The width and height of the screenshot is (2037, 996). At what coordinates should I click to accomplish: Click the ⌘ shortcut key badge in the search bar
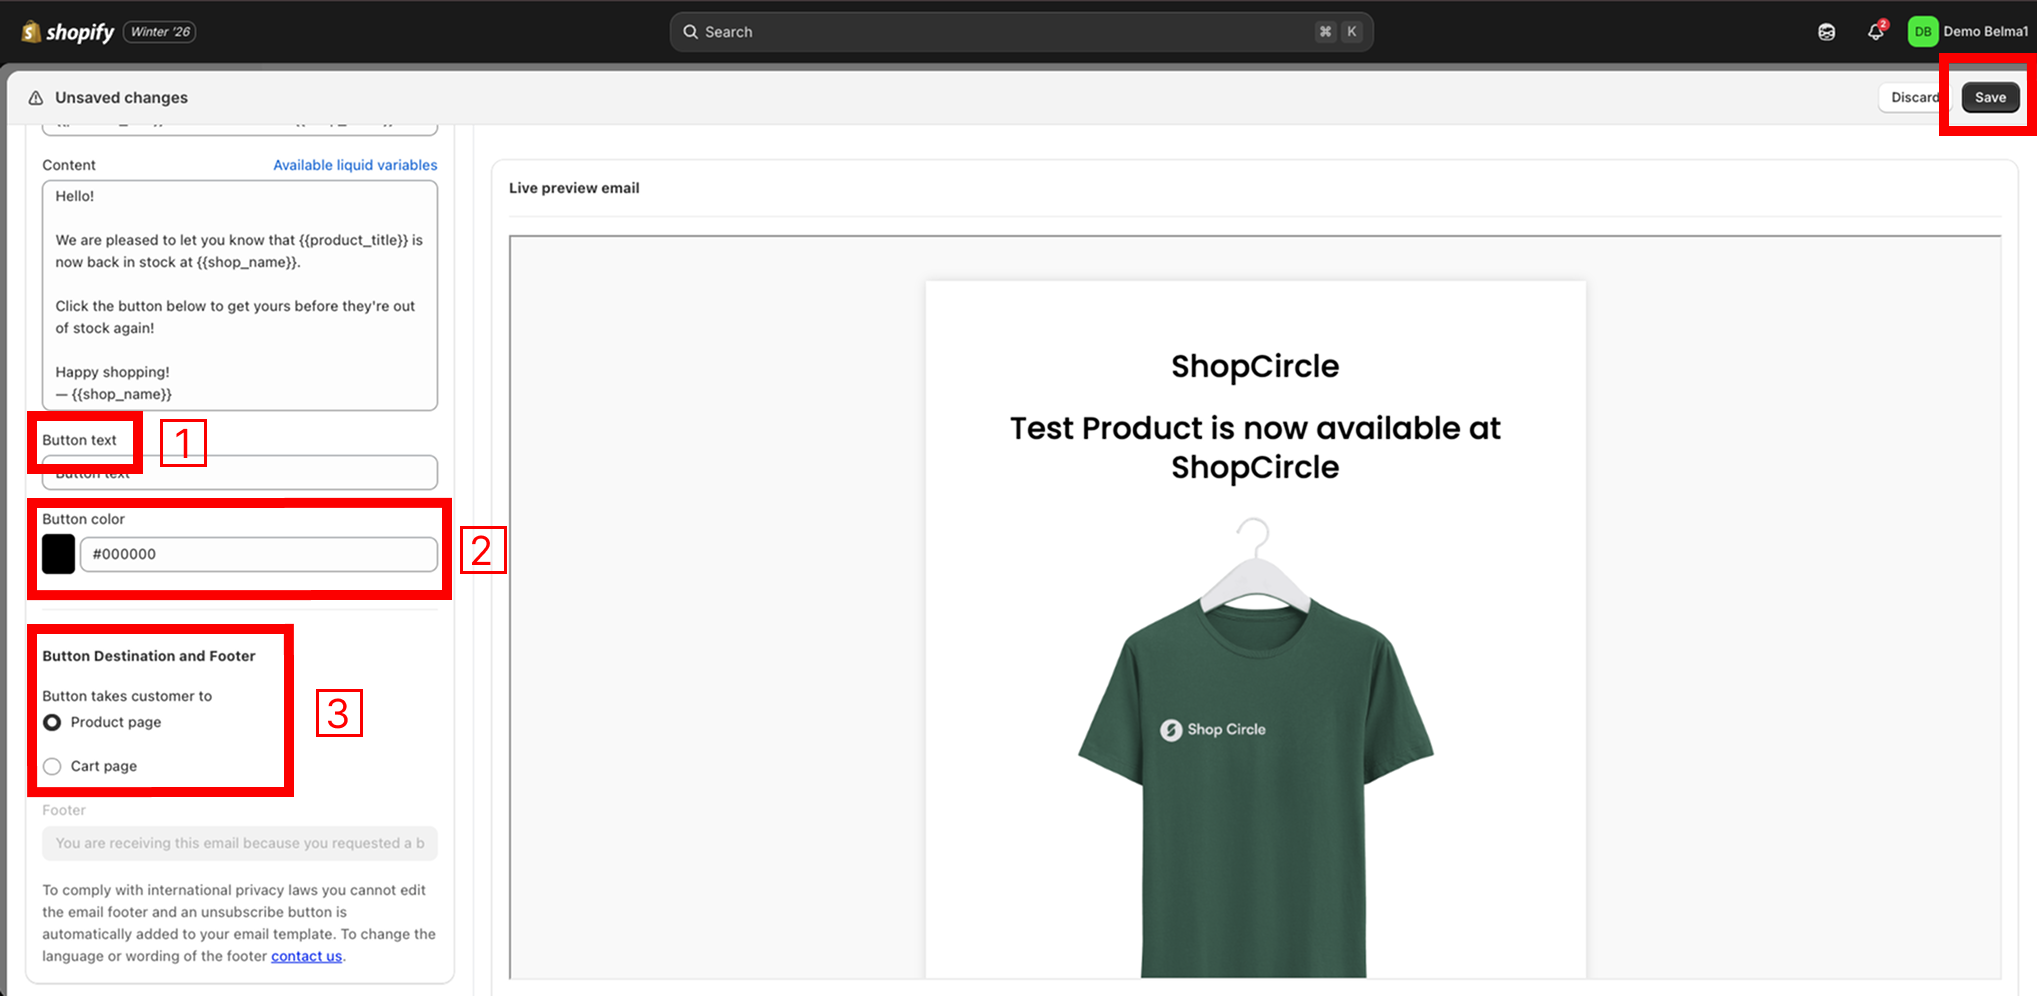[1325, 32]
